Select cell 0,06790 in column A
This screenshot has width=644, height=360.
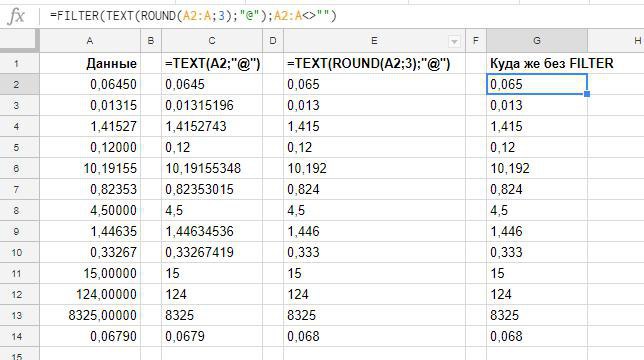(x=90, y=336)
